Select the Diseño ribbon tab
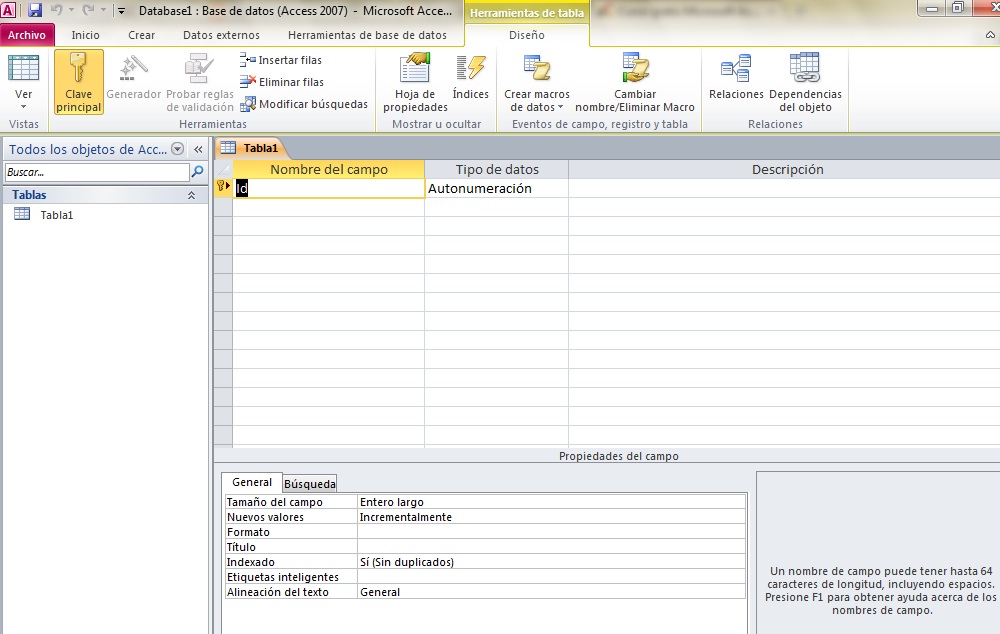Viewport: 1000px width, 634px height. point(527,35)
